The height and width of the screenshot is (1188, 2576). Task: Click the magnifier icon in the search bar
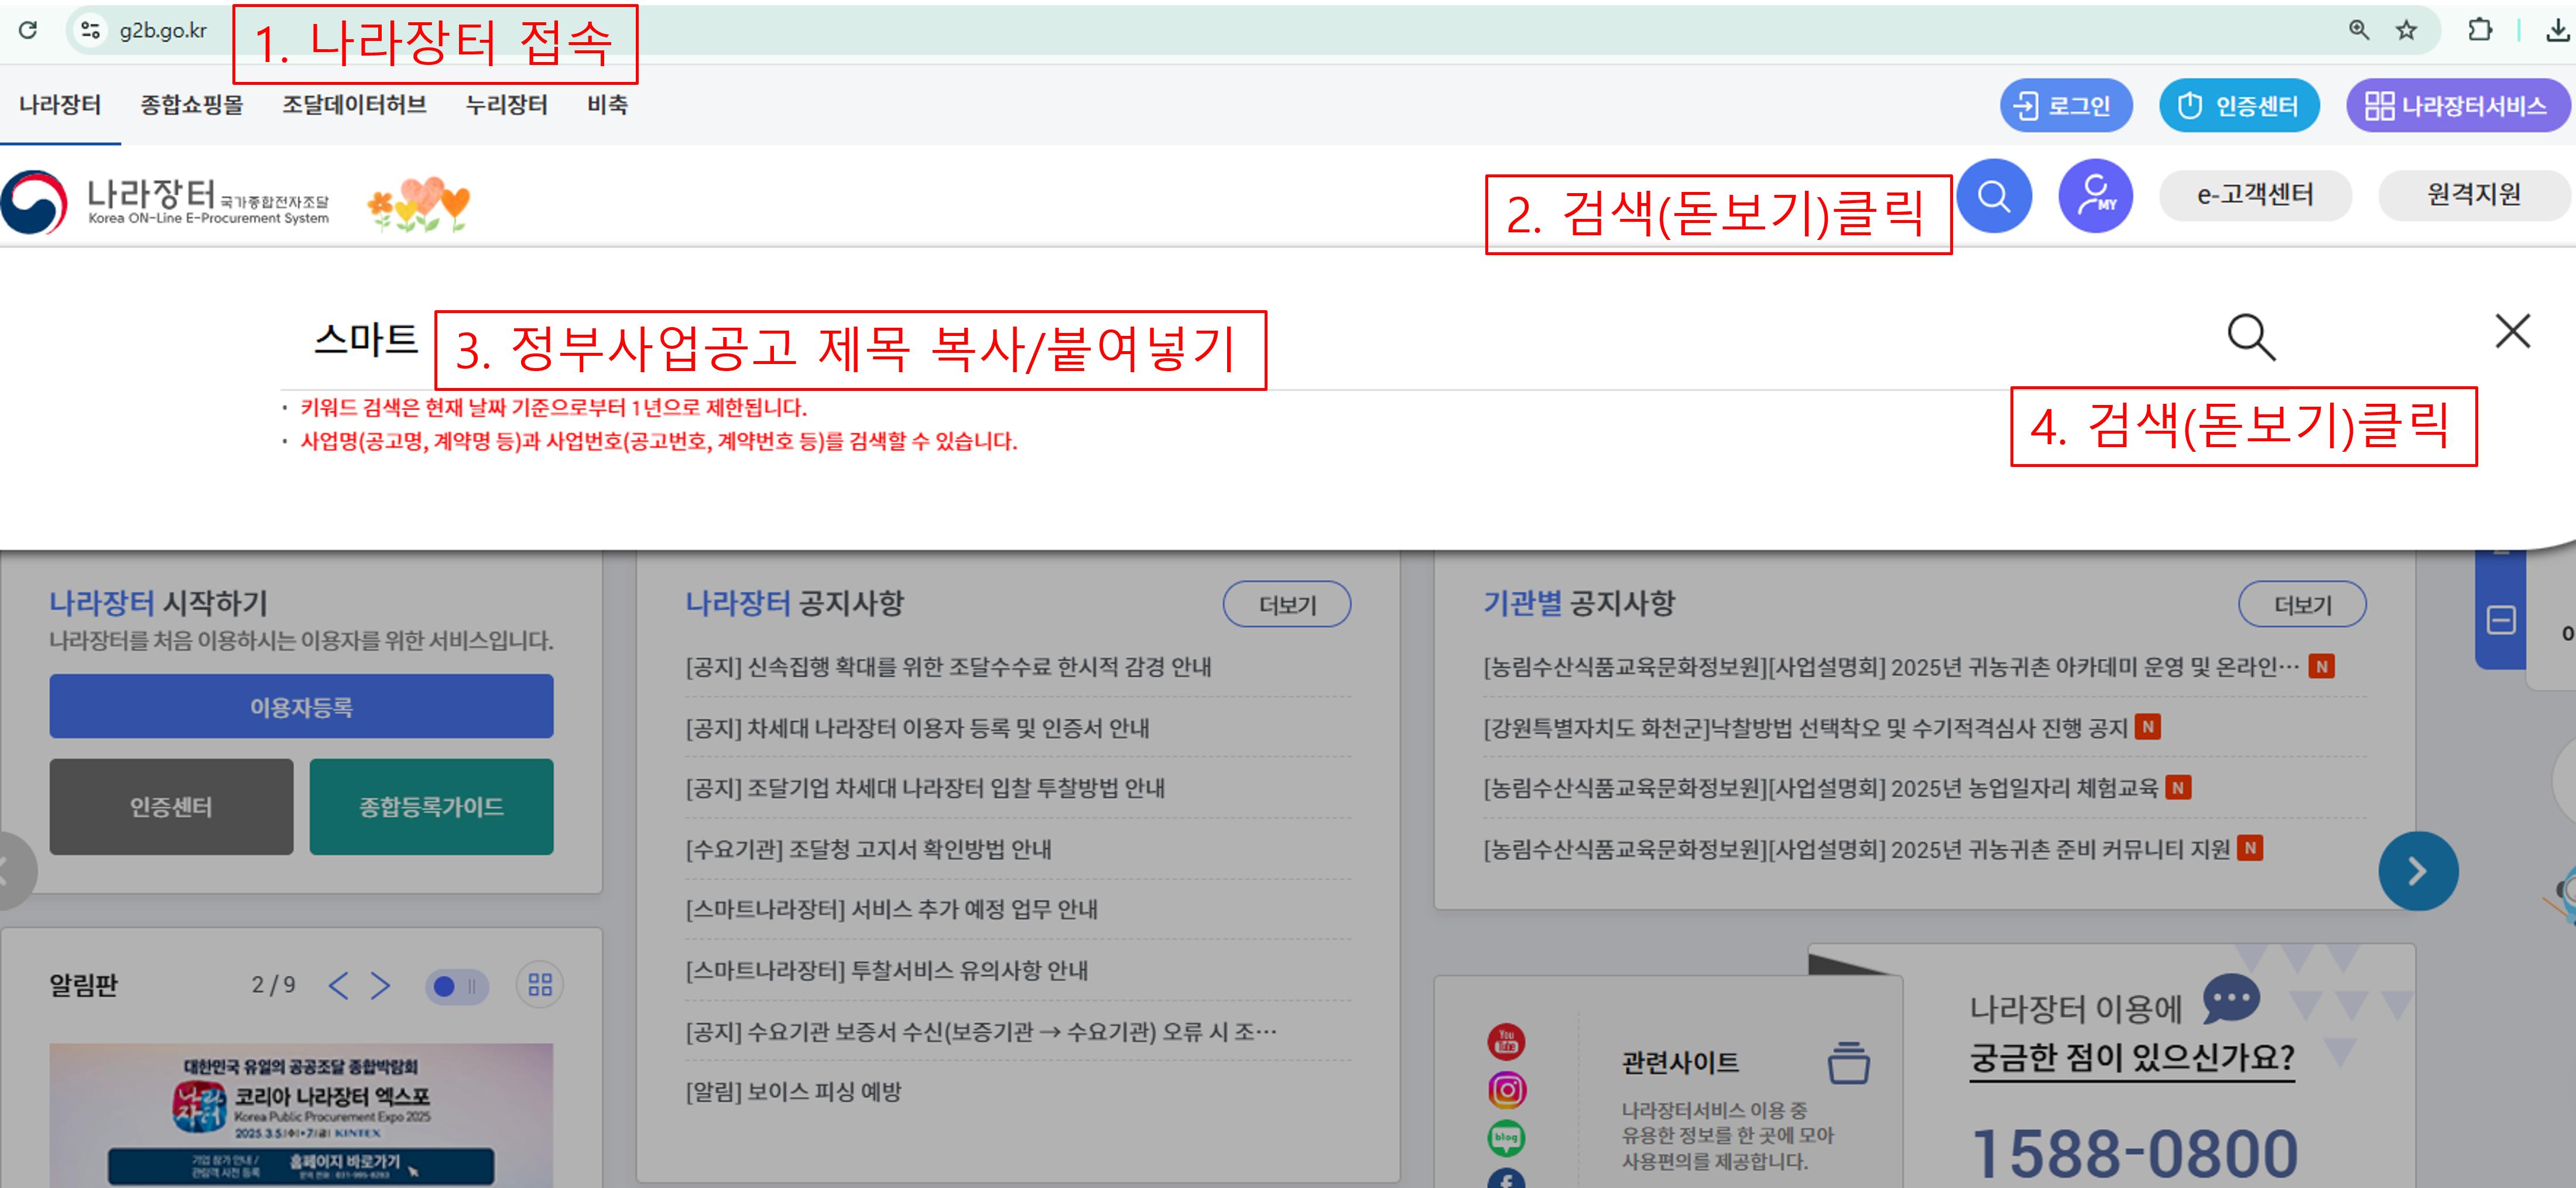click(x=2251, y=337)
